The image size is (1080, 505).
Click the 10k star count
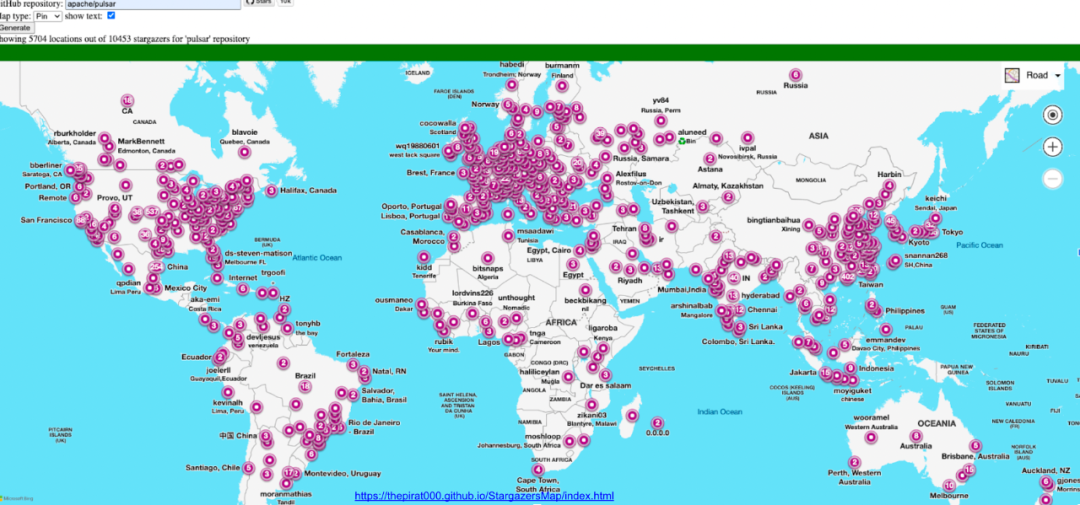[284, 3]
